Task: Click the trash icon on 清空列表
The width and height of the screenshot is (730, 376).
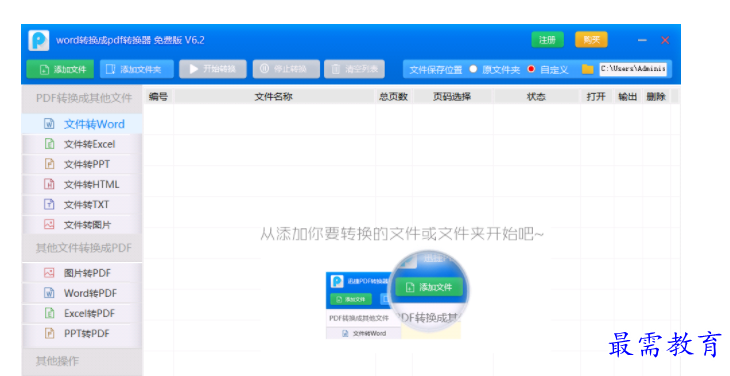Action: (x=336, y=69)
